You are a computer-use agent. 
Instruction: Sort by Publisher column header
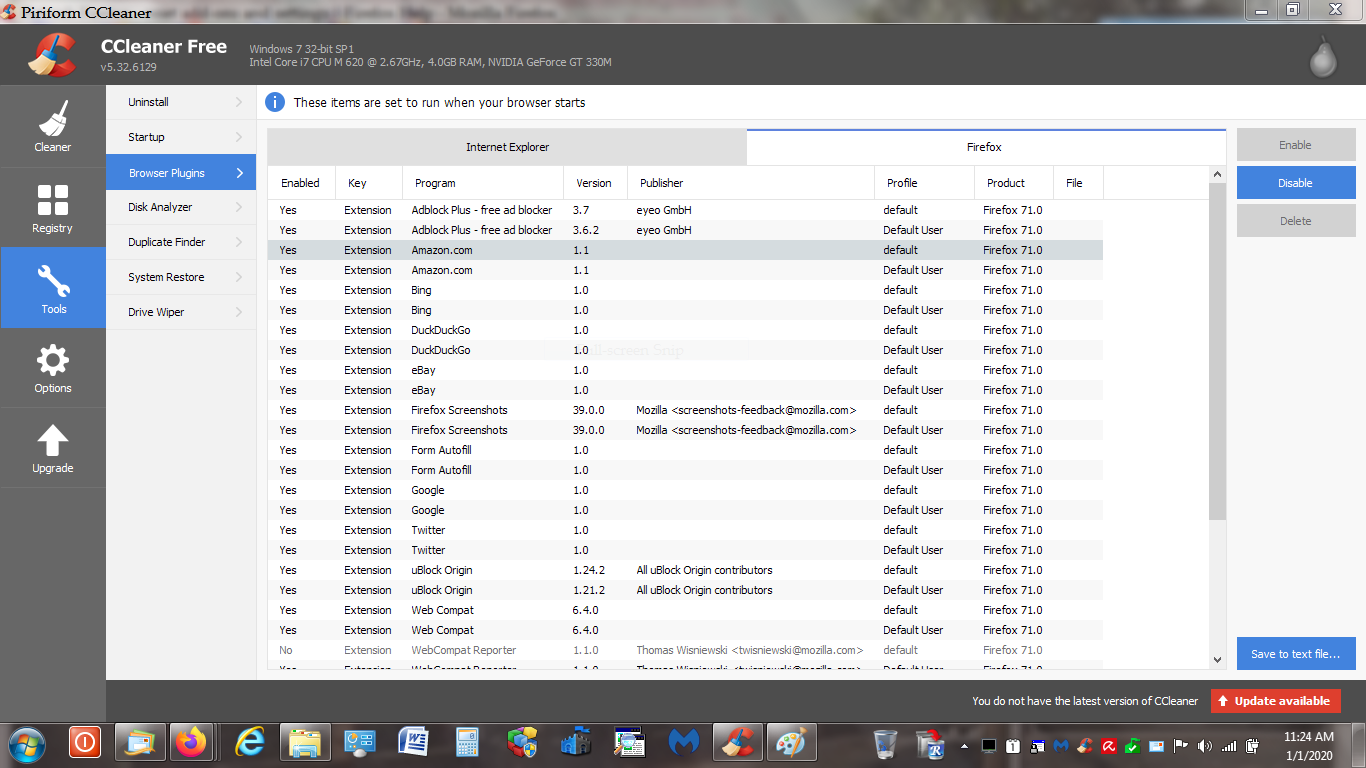tap(751, 183)
